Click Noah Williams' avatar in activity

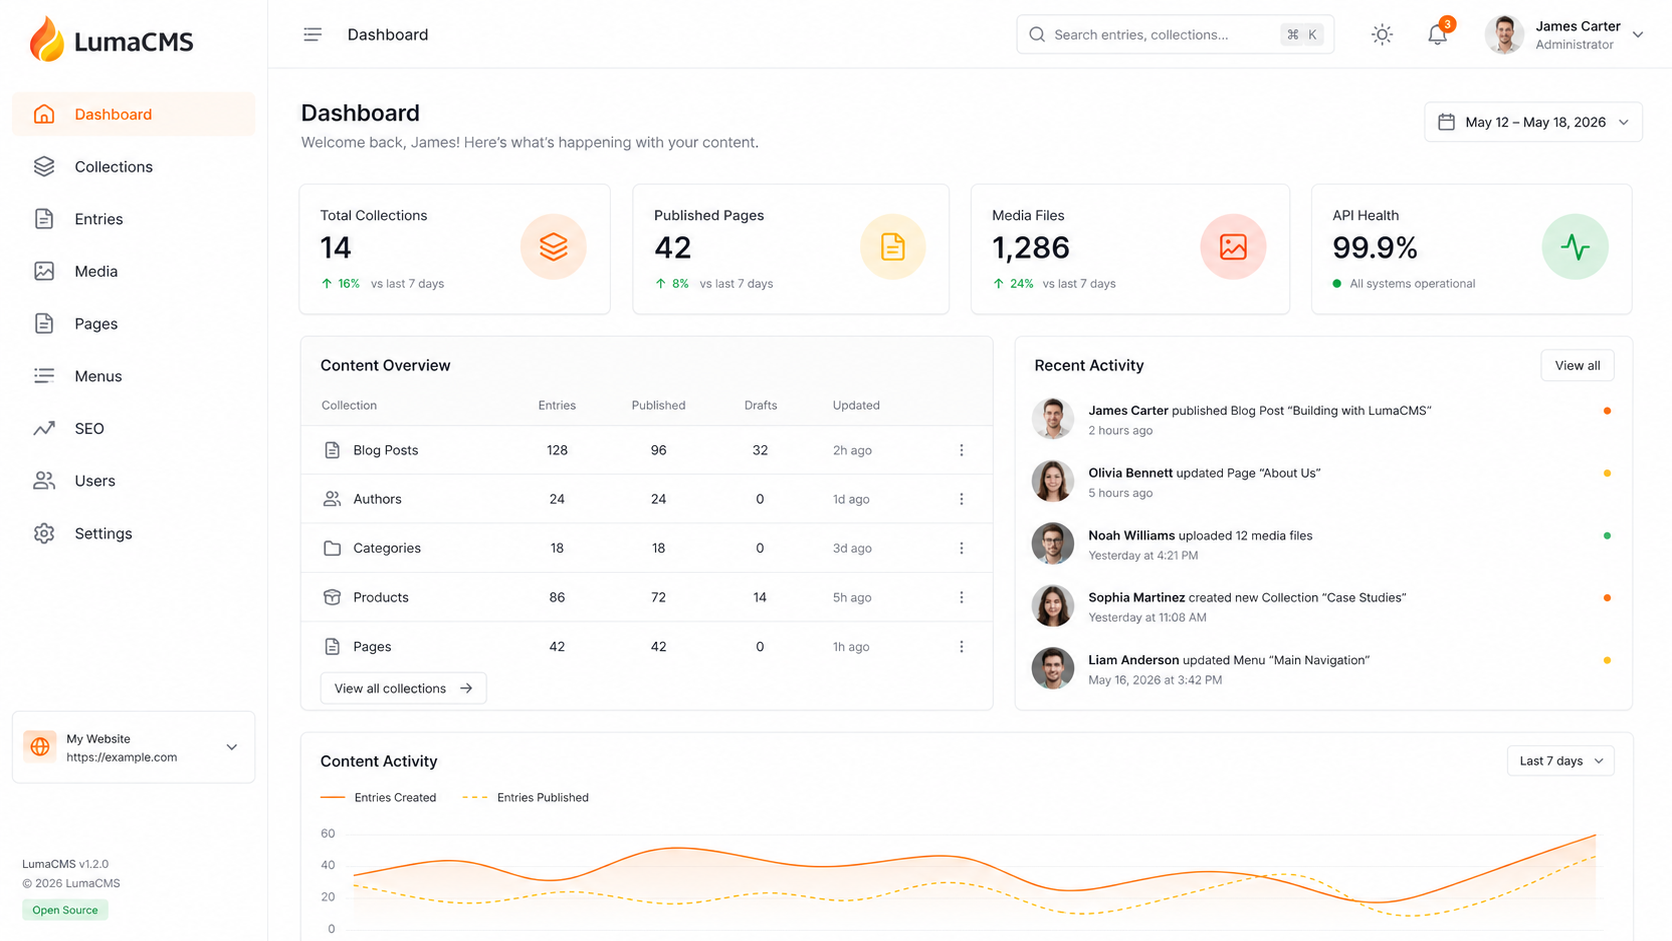pos(1053,544)
